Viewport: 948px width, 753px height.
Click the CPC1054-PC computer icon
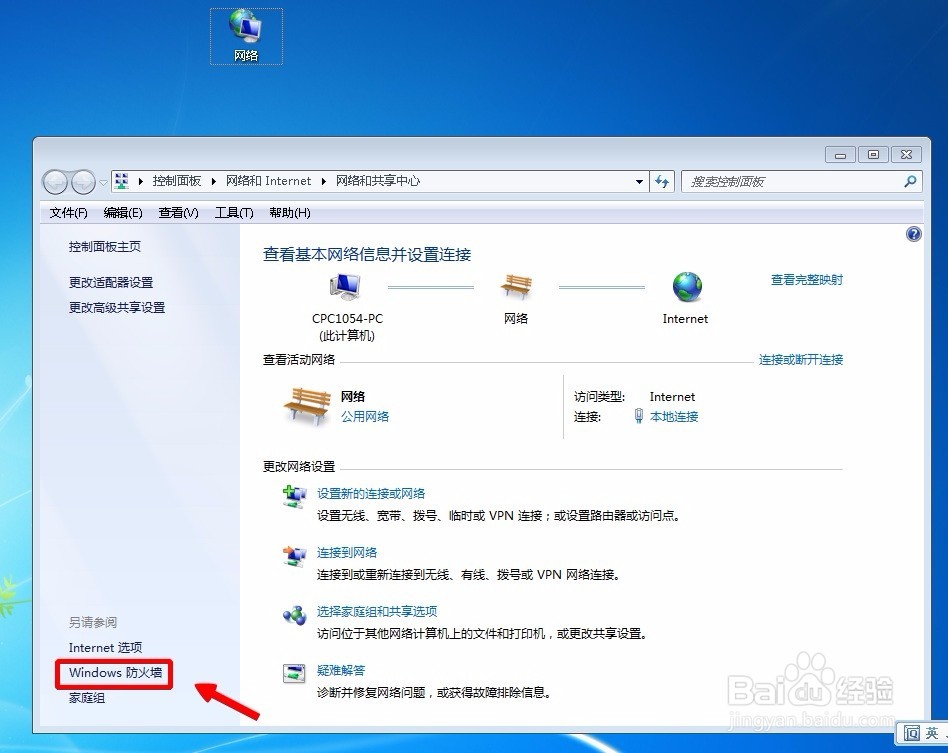pos(345,287)
